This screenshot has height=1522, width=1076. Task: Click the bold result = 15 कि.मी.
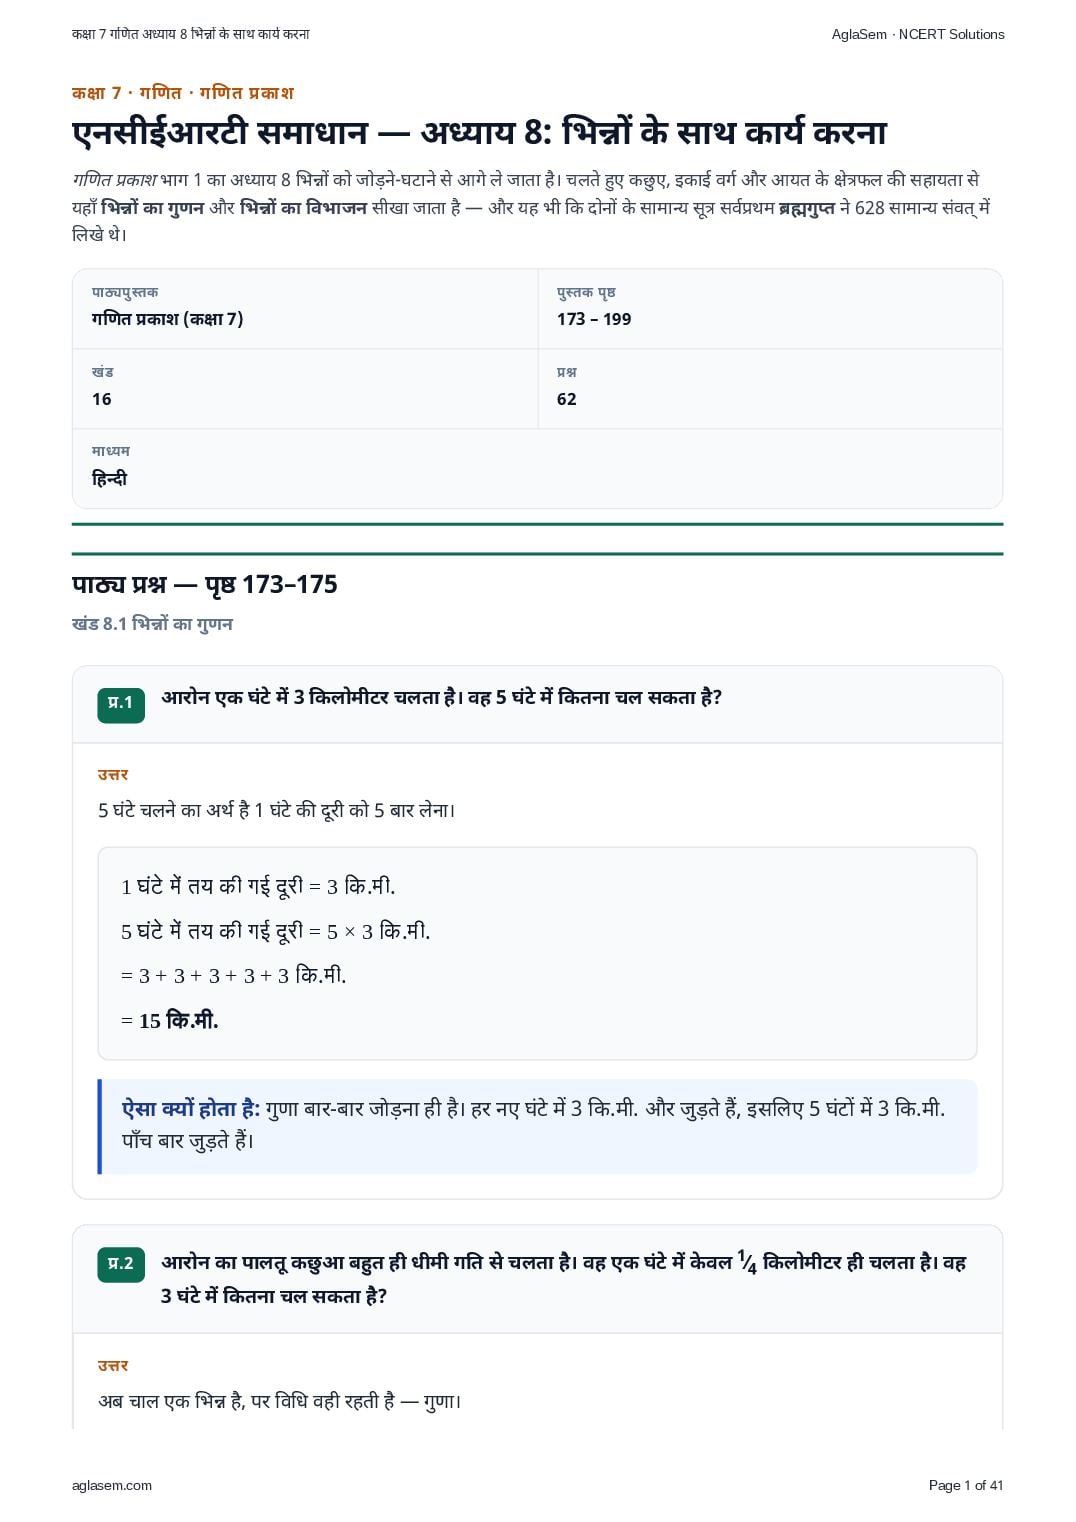tap(170, 1021)
